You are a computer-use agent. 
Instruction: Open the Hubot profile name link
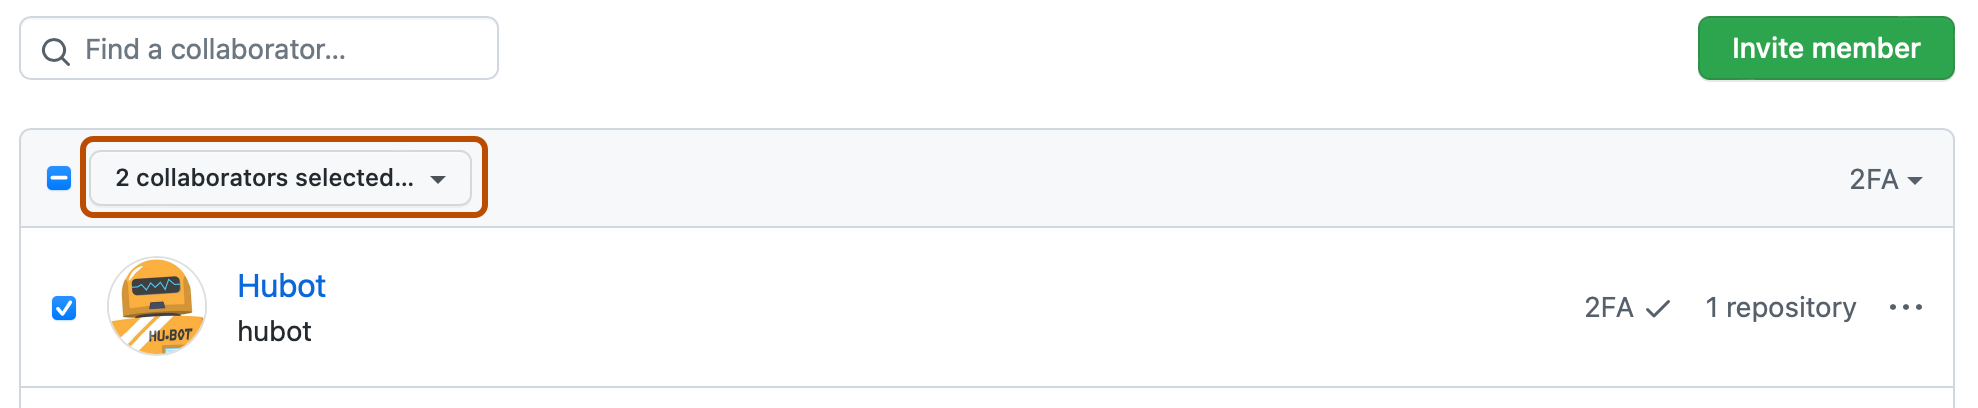click(x=281, y=286)
